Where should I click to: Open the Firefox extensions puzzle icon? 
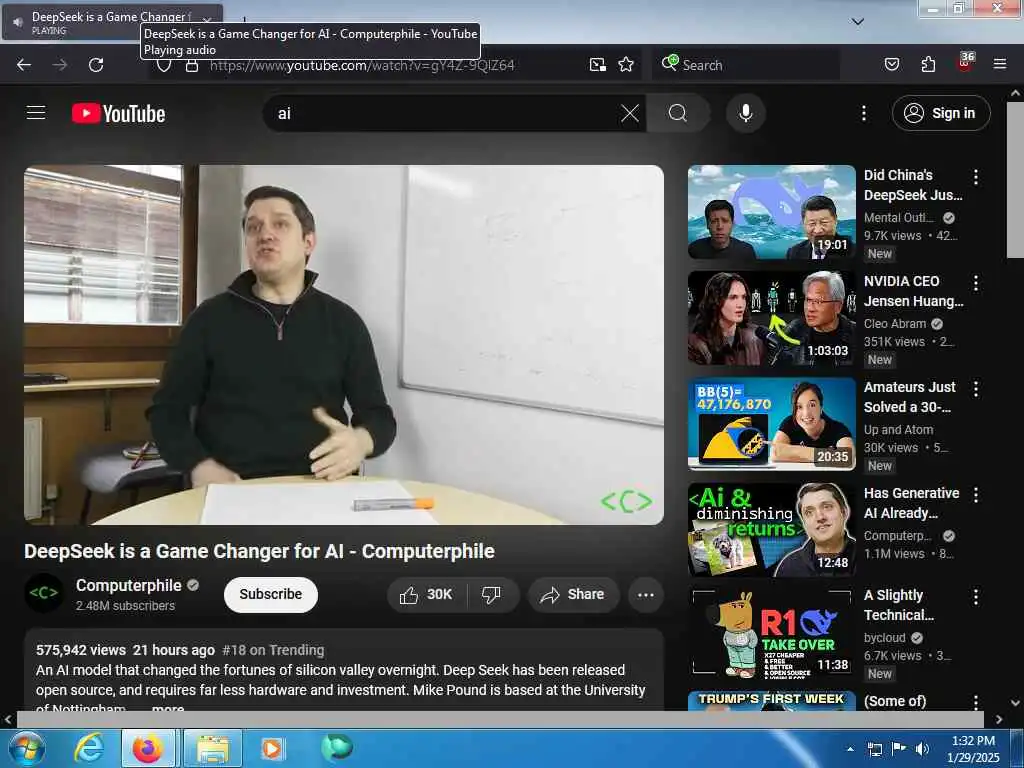(928, 64)
